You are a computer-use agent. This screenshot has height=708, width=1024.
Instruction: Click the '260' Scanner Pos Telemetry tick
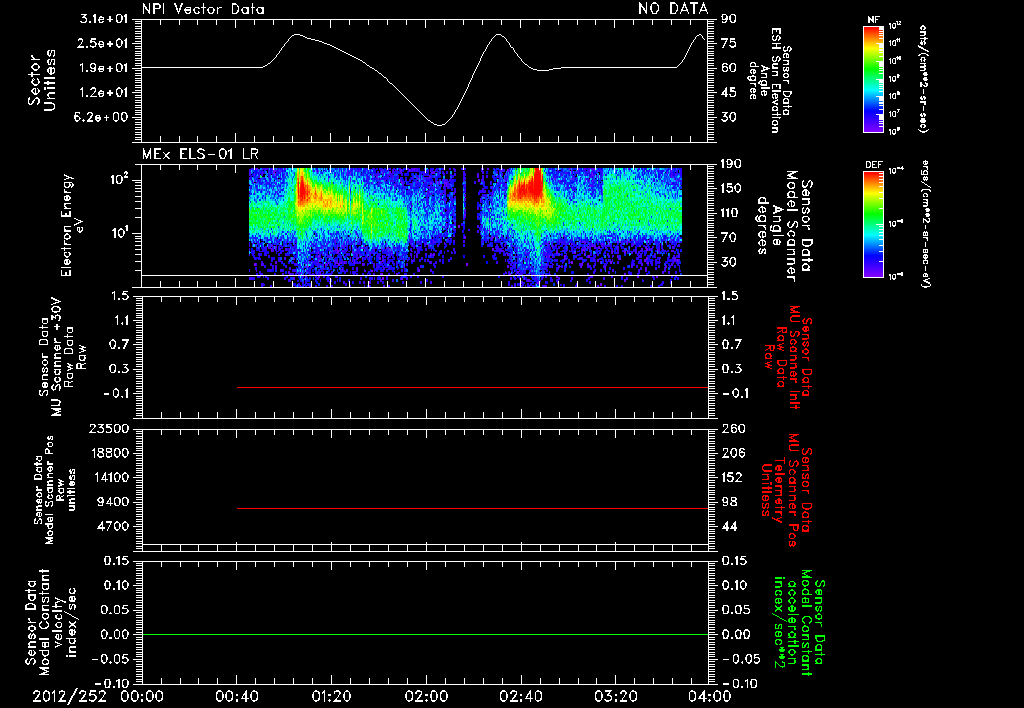click(x=732, y=429)
